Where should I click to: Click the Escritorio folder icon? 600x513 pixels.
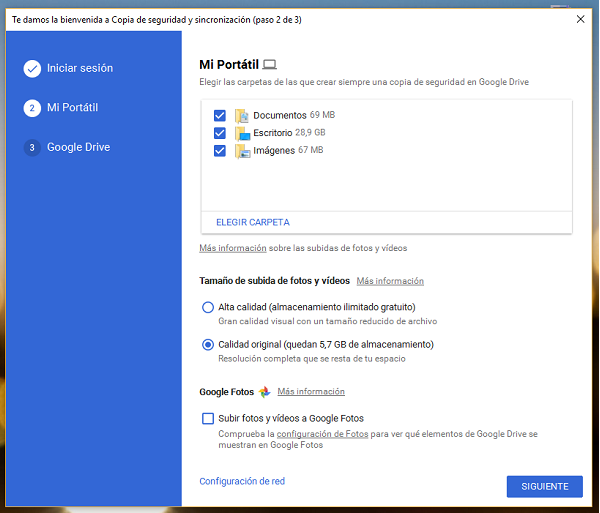click(x=242, y=133)
